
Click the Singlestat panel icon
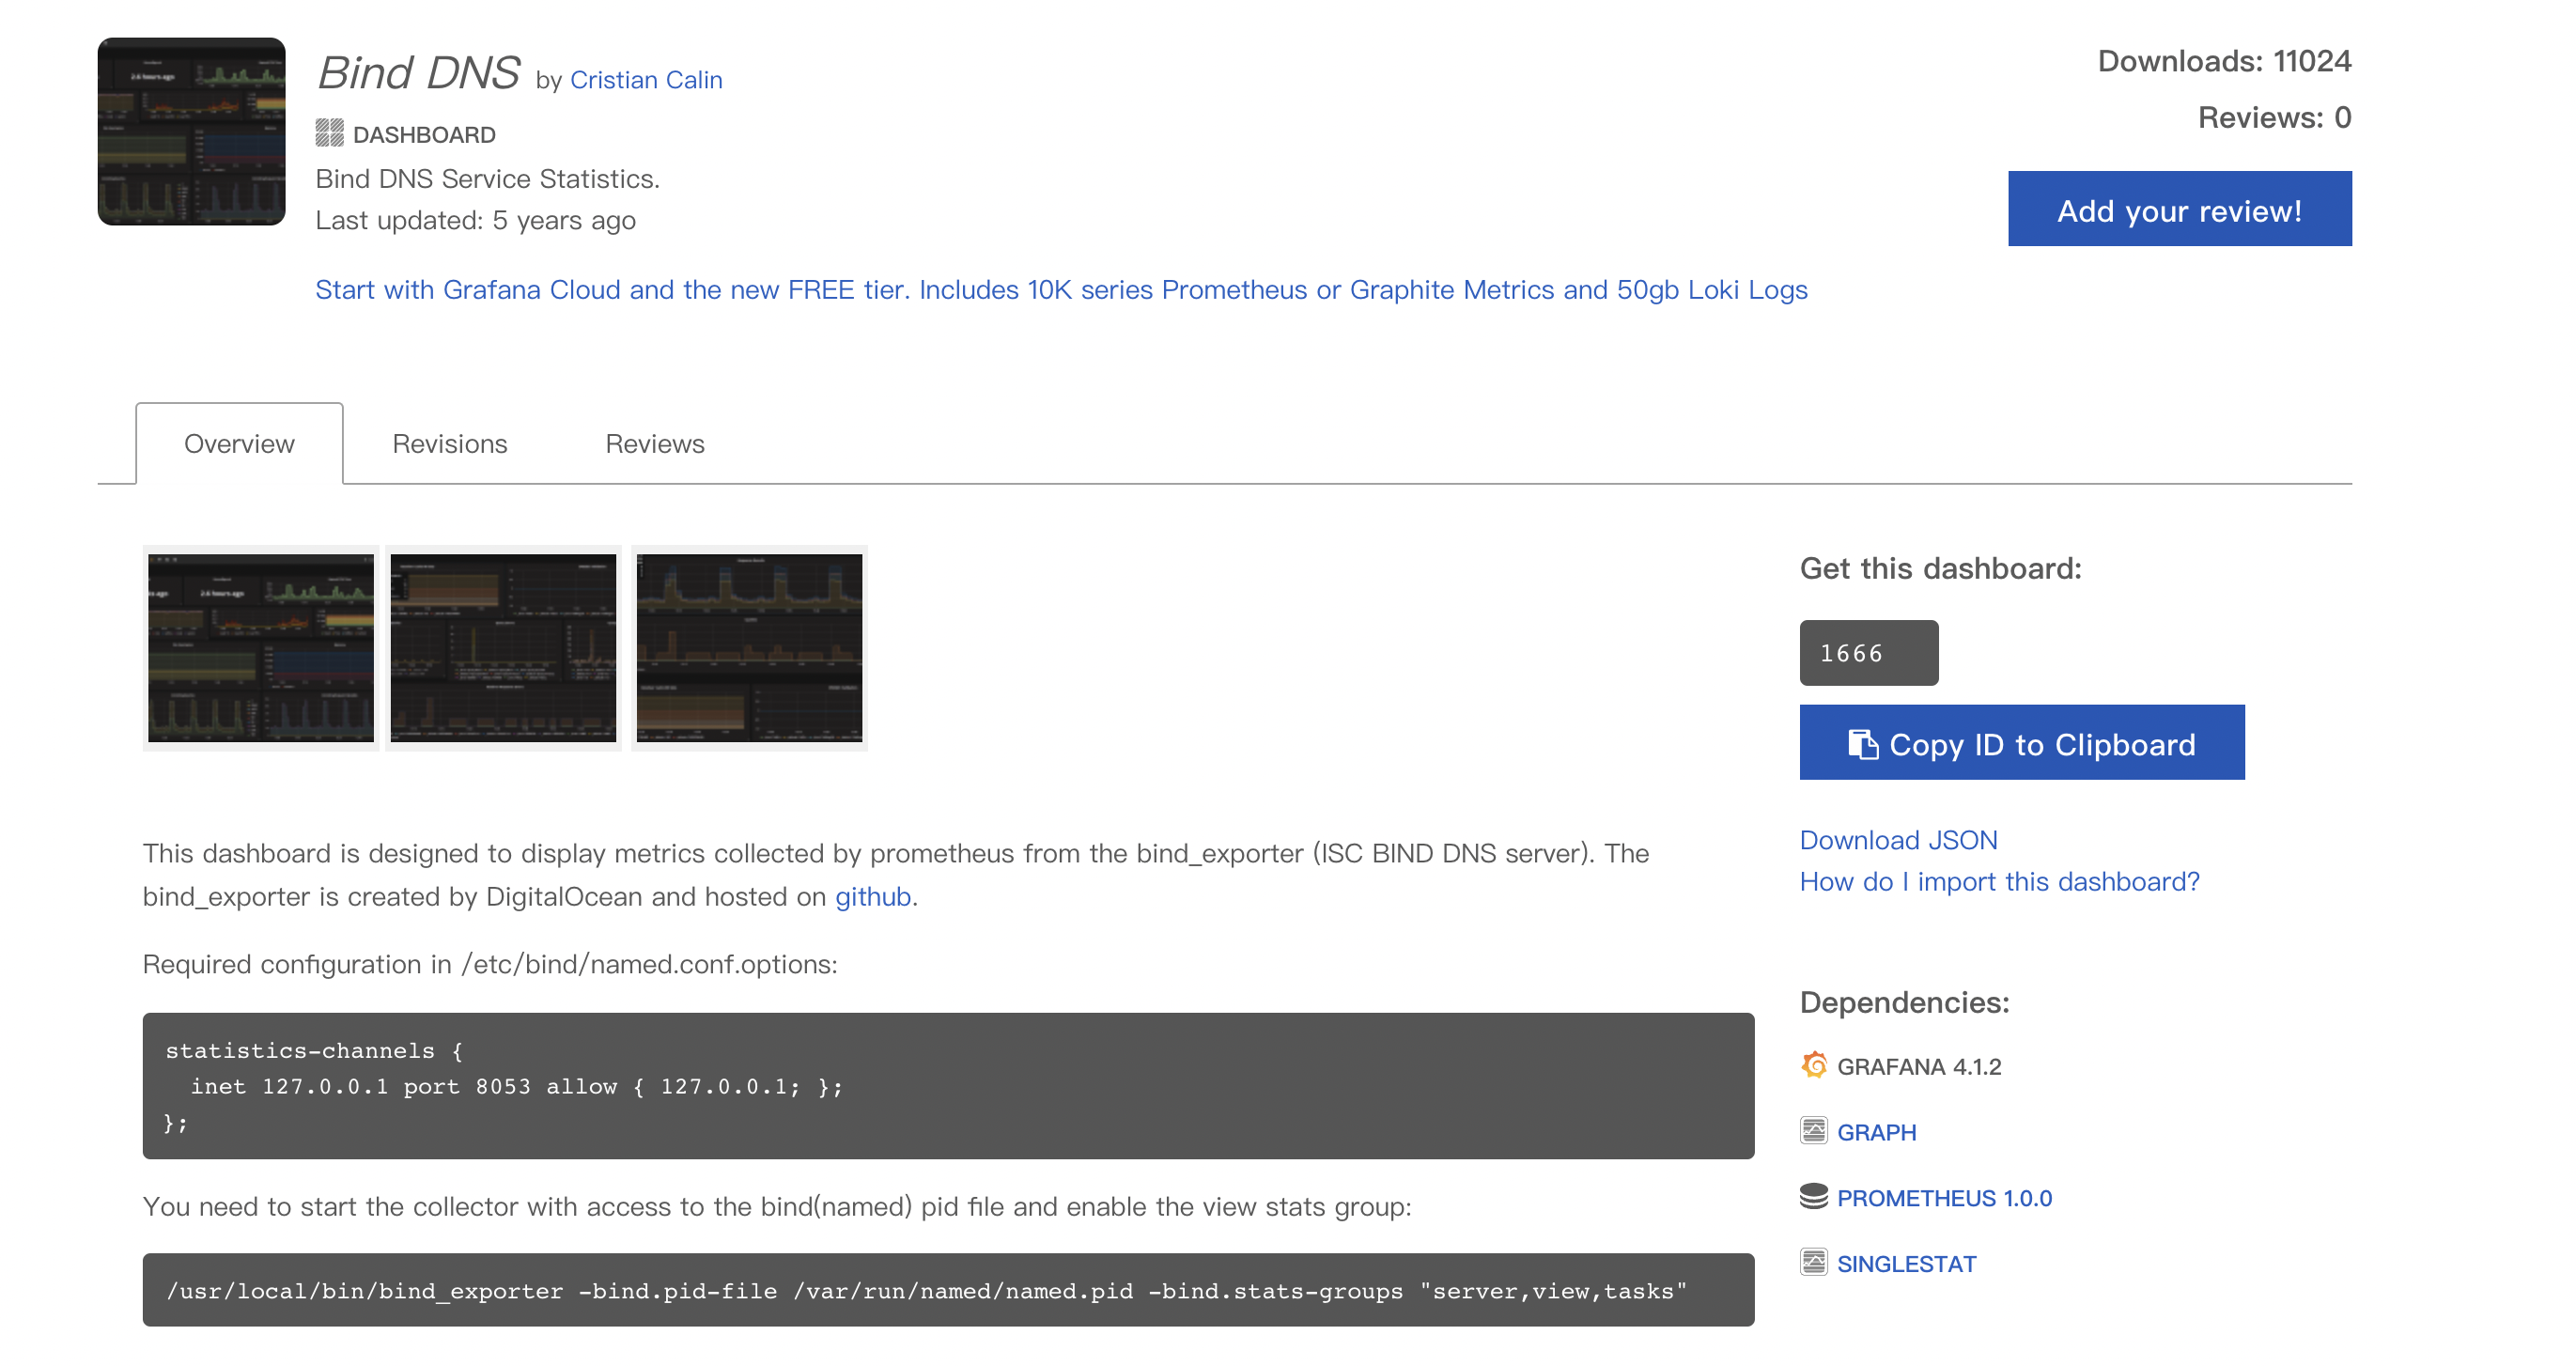[1813, 1263]
